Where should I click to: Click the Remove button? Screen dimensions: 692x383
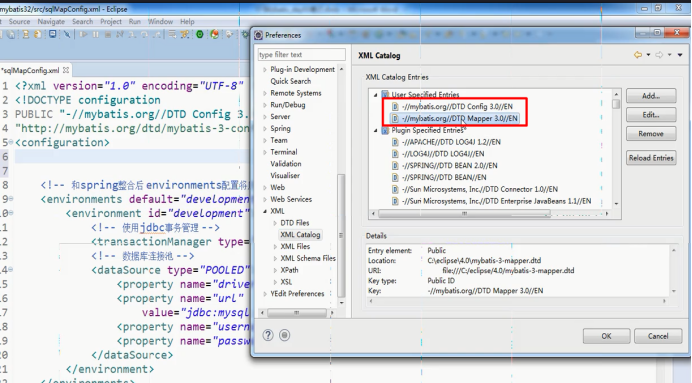click(x=651, y=134)
